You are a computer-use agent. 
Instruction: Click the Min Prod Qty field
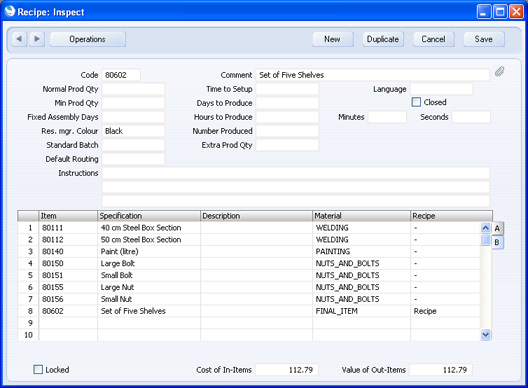(x=133, y=103)
